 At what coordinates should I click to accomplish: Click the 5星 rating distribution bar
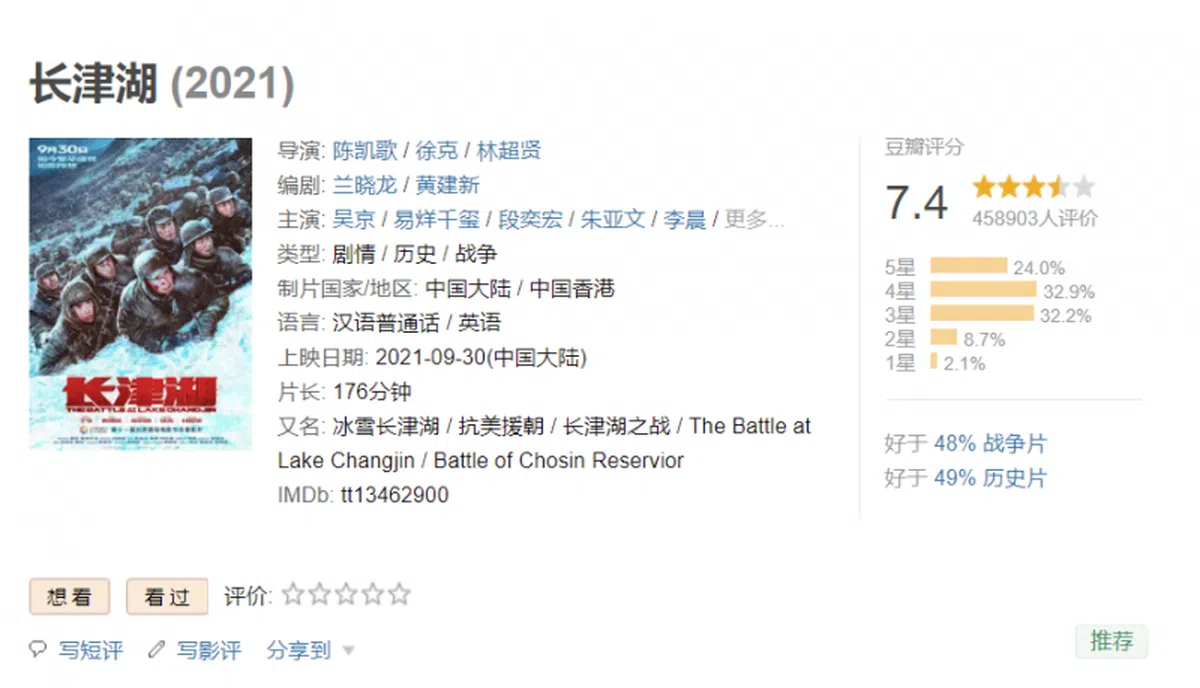click(968, 266)
